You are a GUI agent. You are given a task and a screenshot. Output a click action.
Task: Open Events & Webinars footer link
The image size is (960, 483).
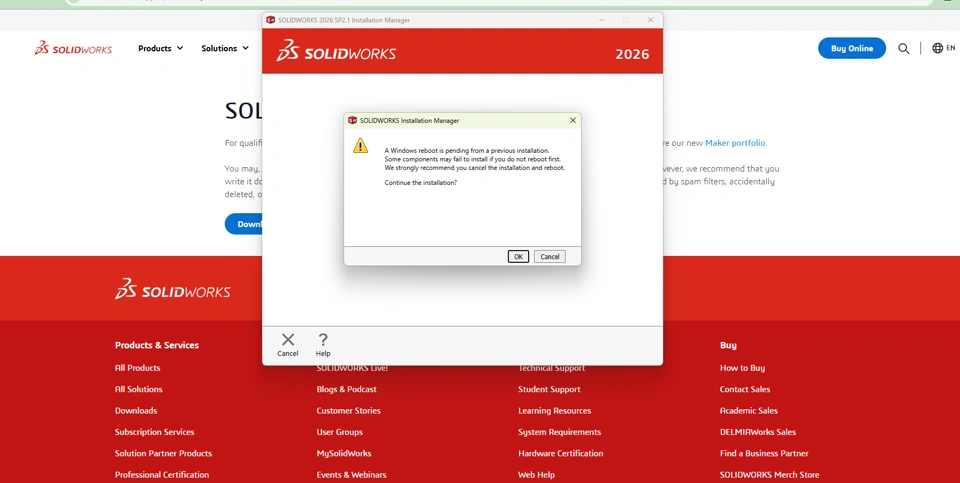pos(351,475)
